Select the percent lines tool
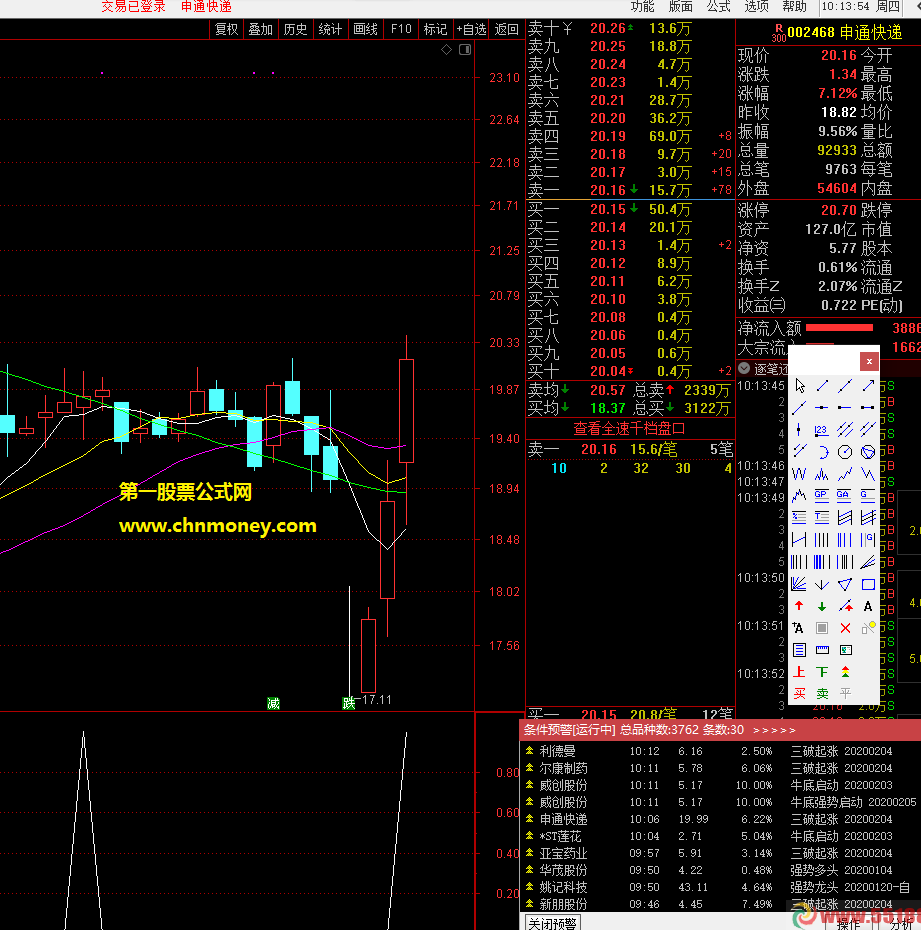The width and height of the screenshot is (921, 930). click(799, 517)
